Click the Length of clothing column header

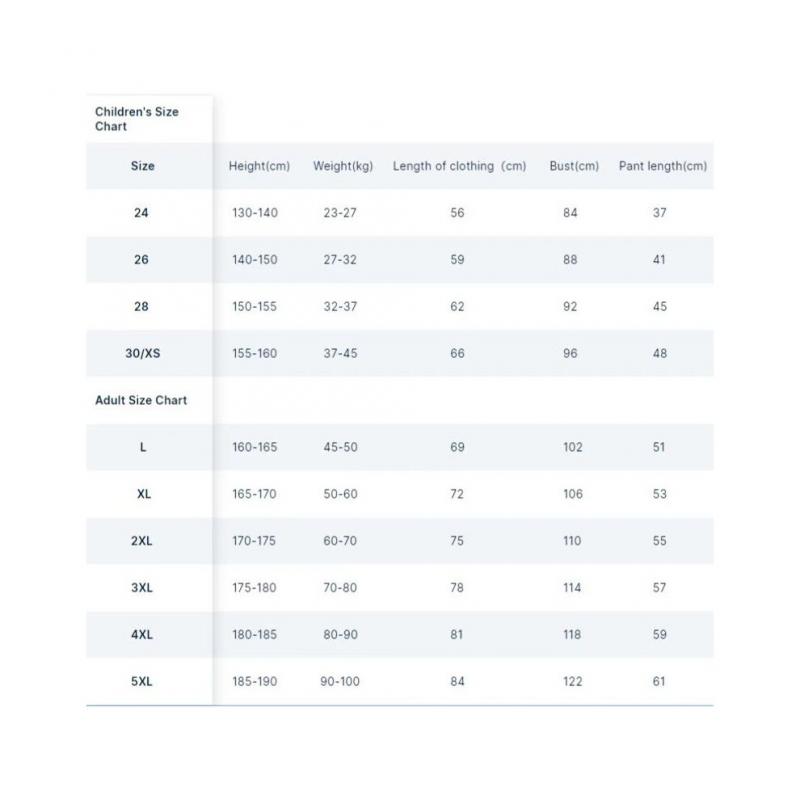pos(459,166)
